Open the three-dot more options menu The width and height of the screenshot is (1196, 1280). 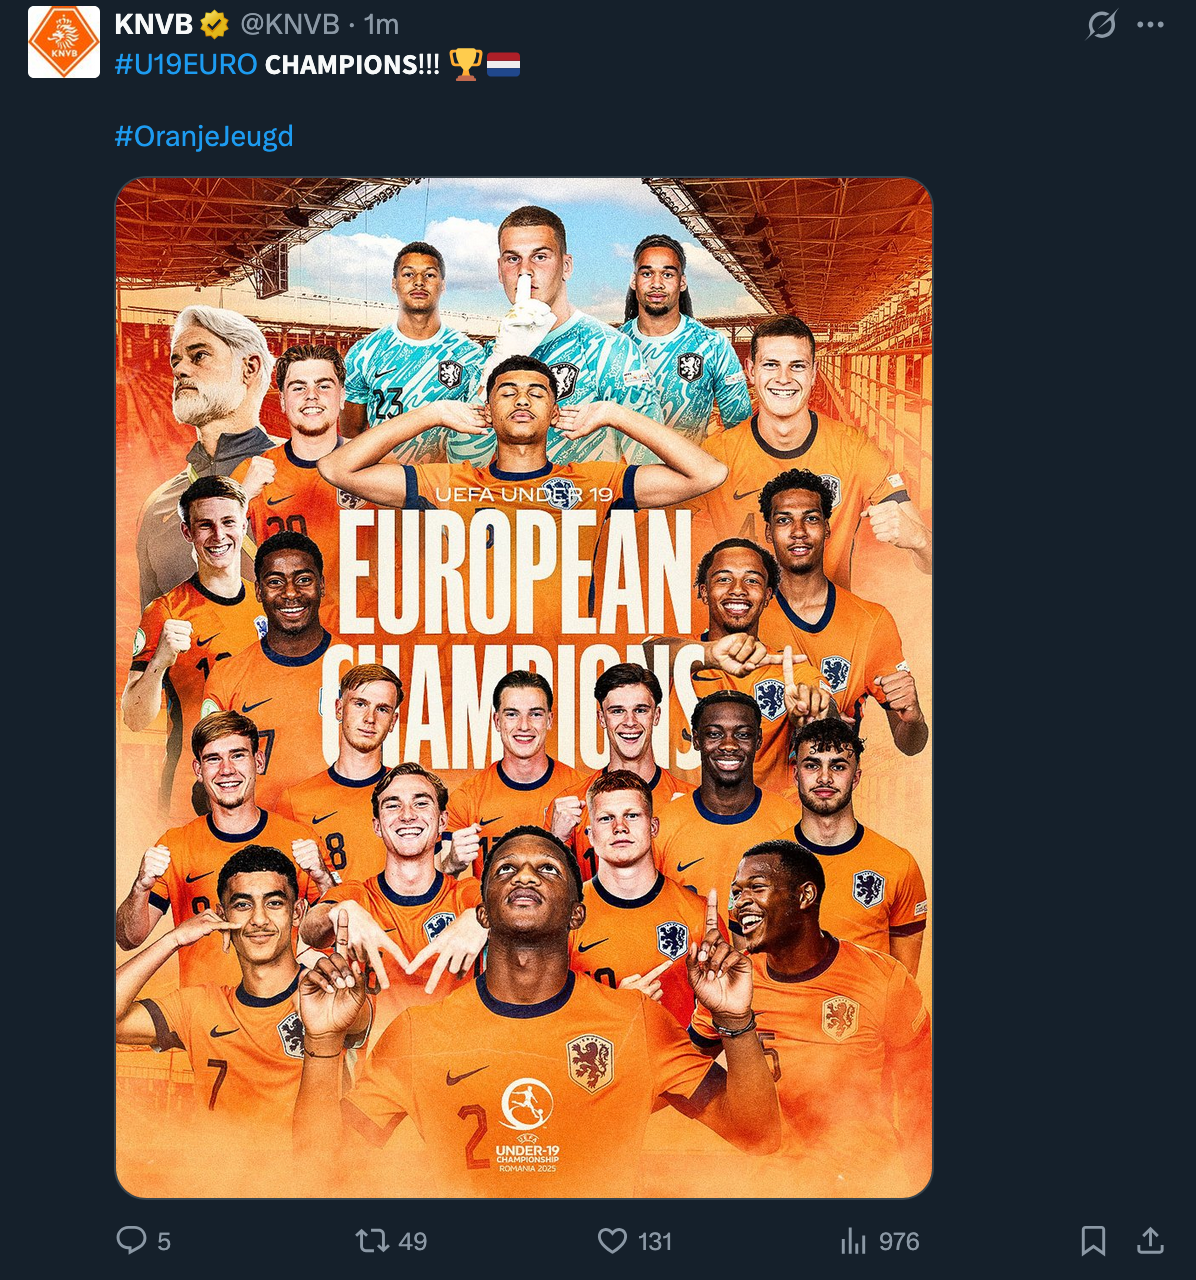(1151, 25)
